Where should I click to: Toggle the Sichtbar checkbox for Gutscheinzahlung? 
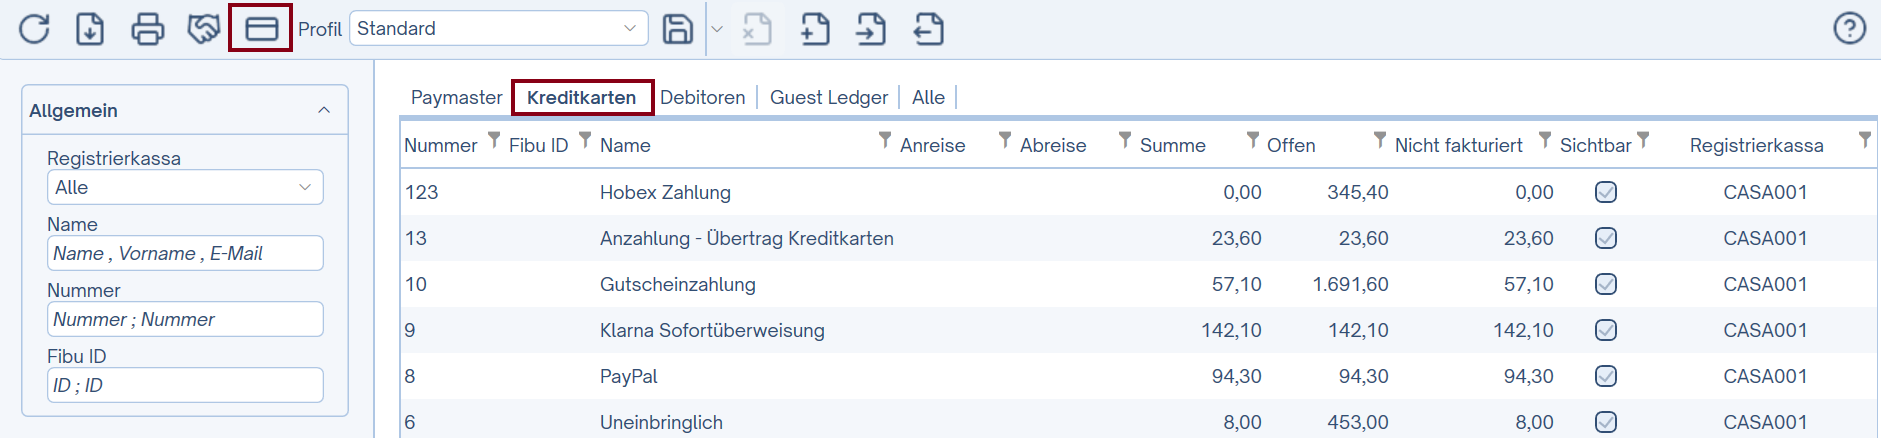1605,284
